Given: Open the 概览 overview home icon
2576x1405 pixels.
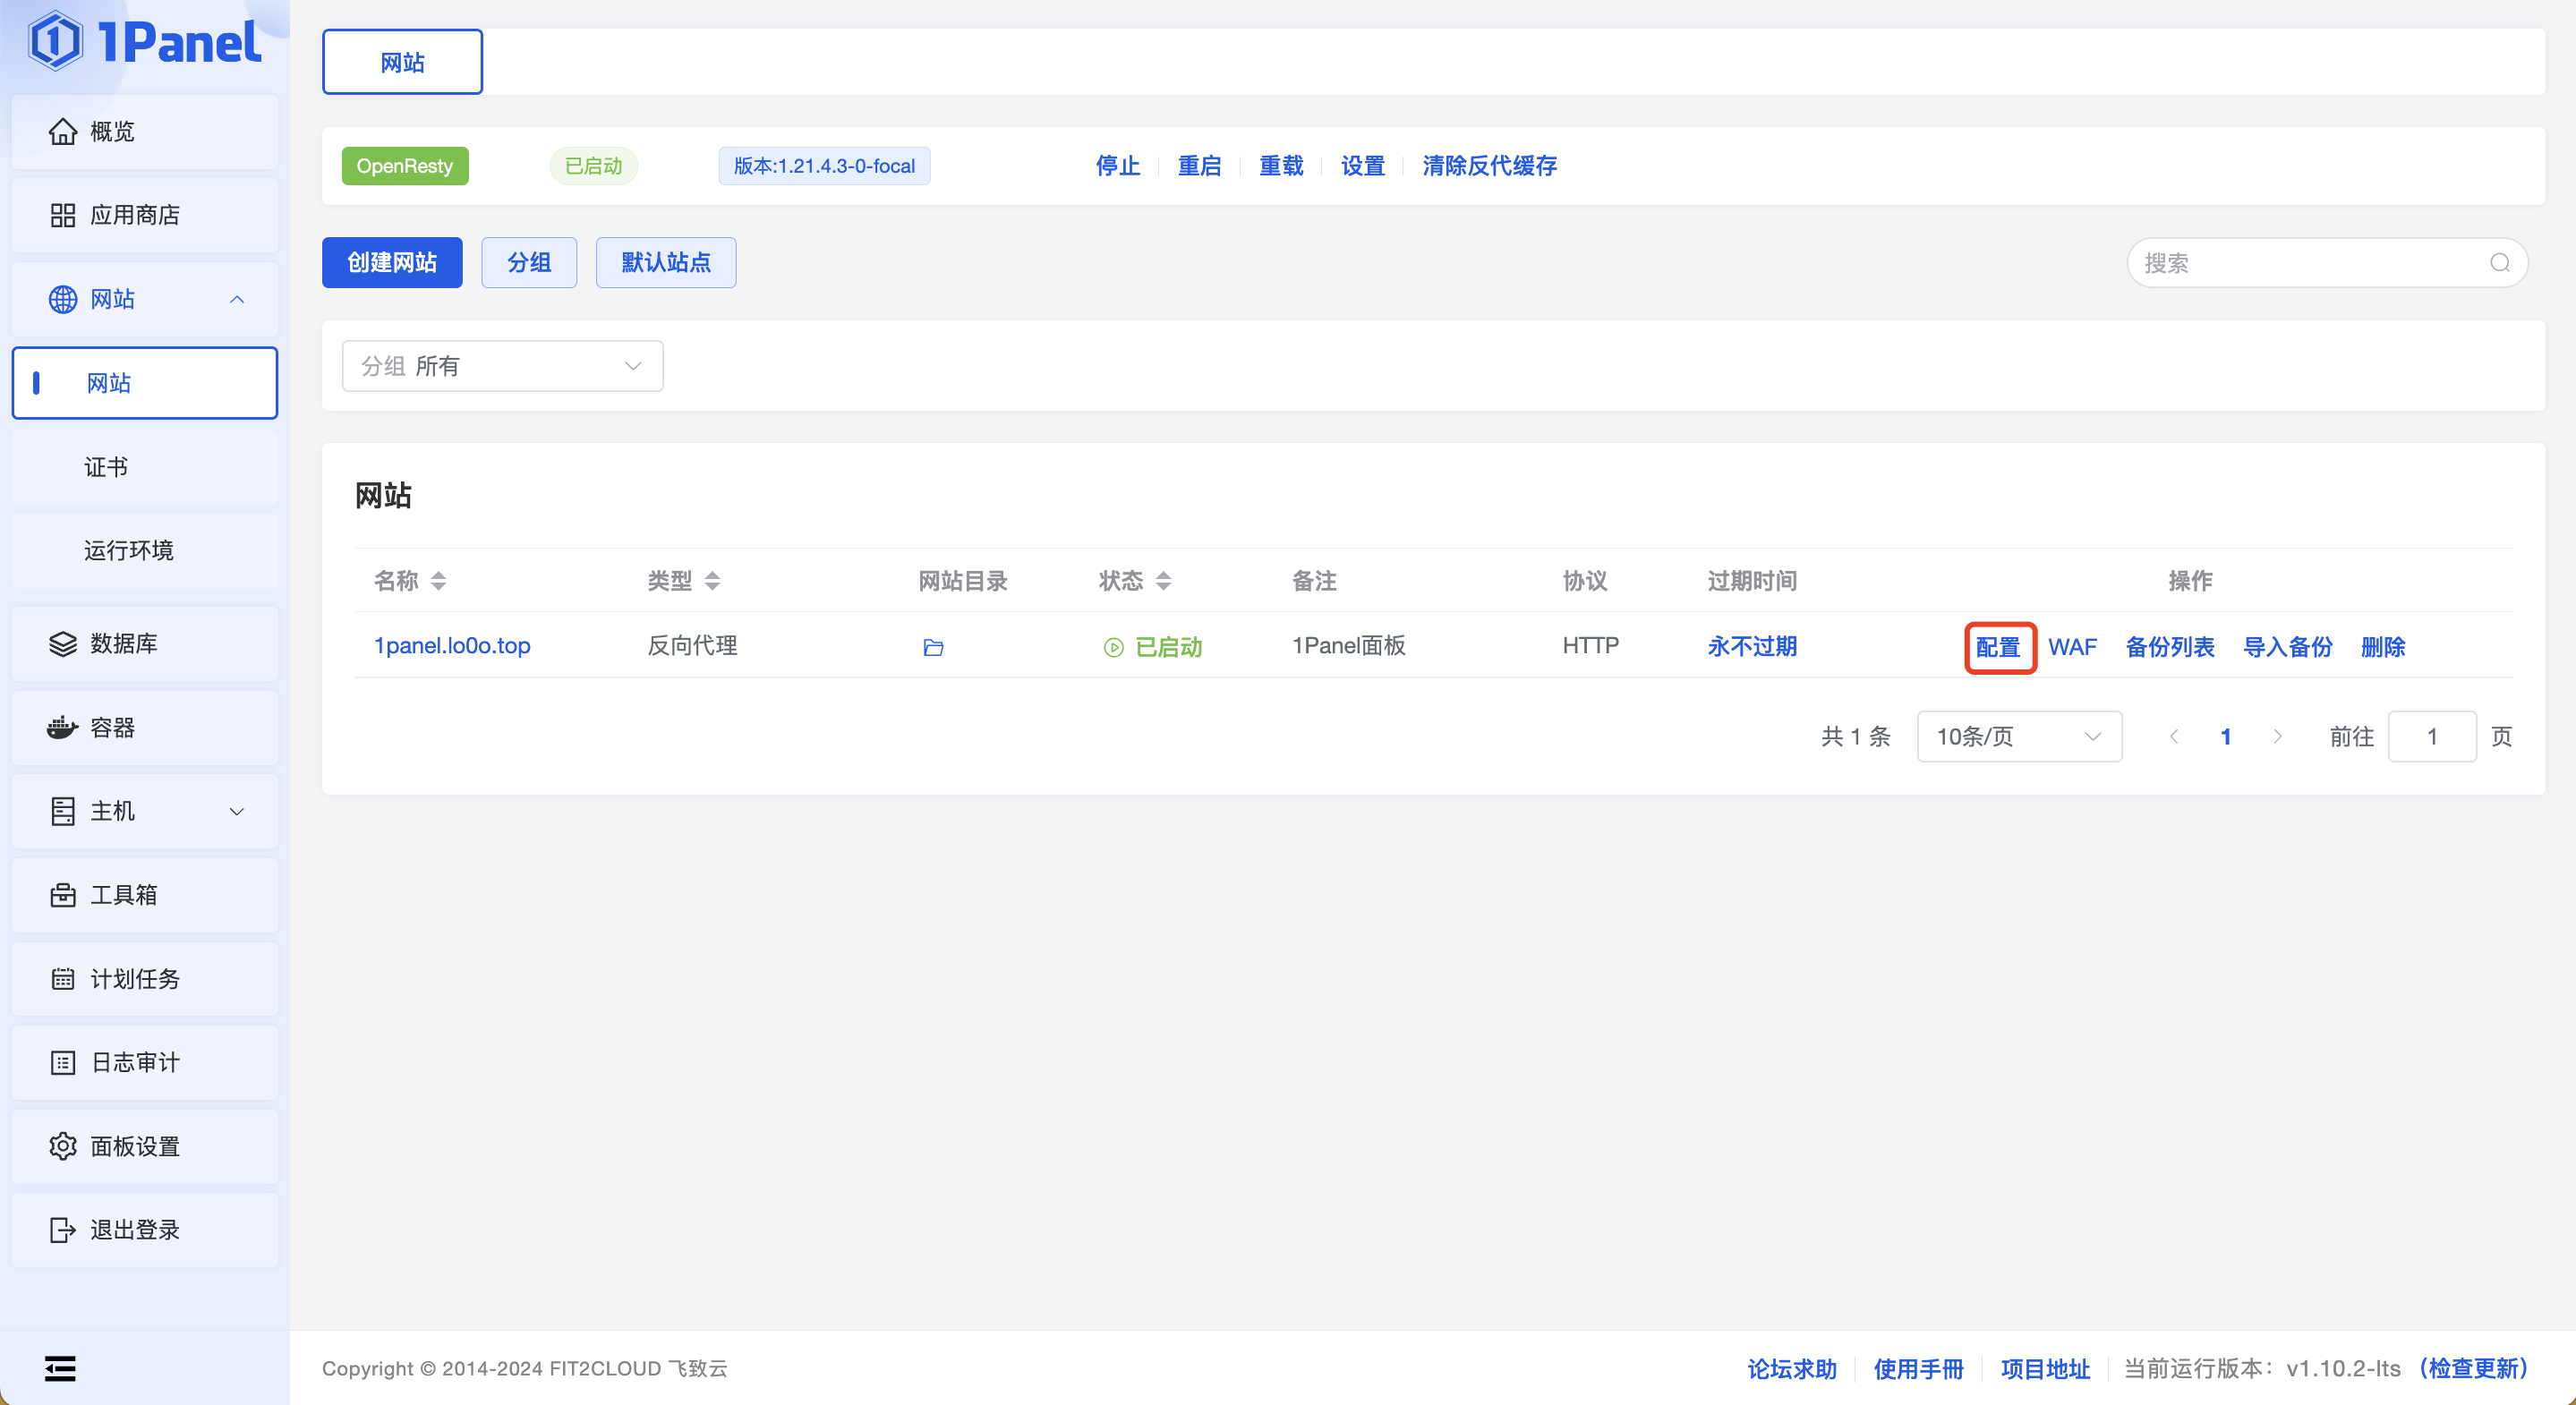Looking at the screenshot, I should [63, 131].
